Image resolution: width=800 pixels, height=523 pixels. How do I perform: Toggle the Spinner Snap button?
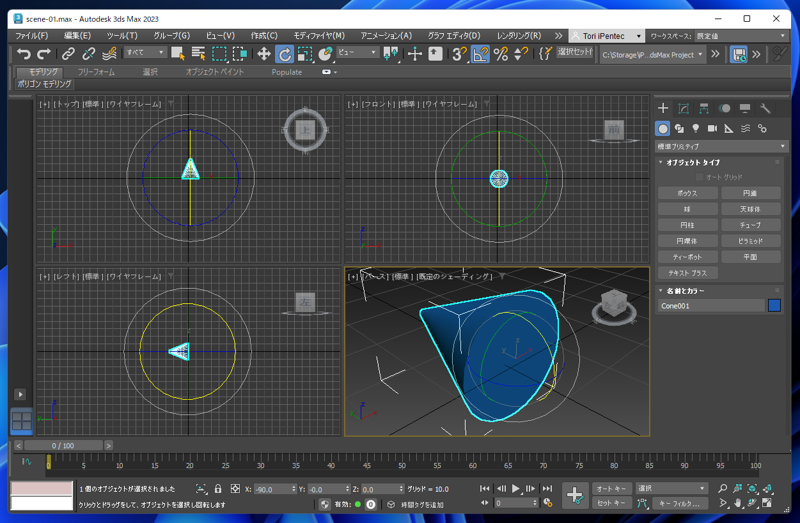[521, 54]
